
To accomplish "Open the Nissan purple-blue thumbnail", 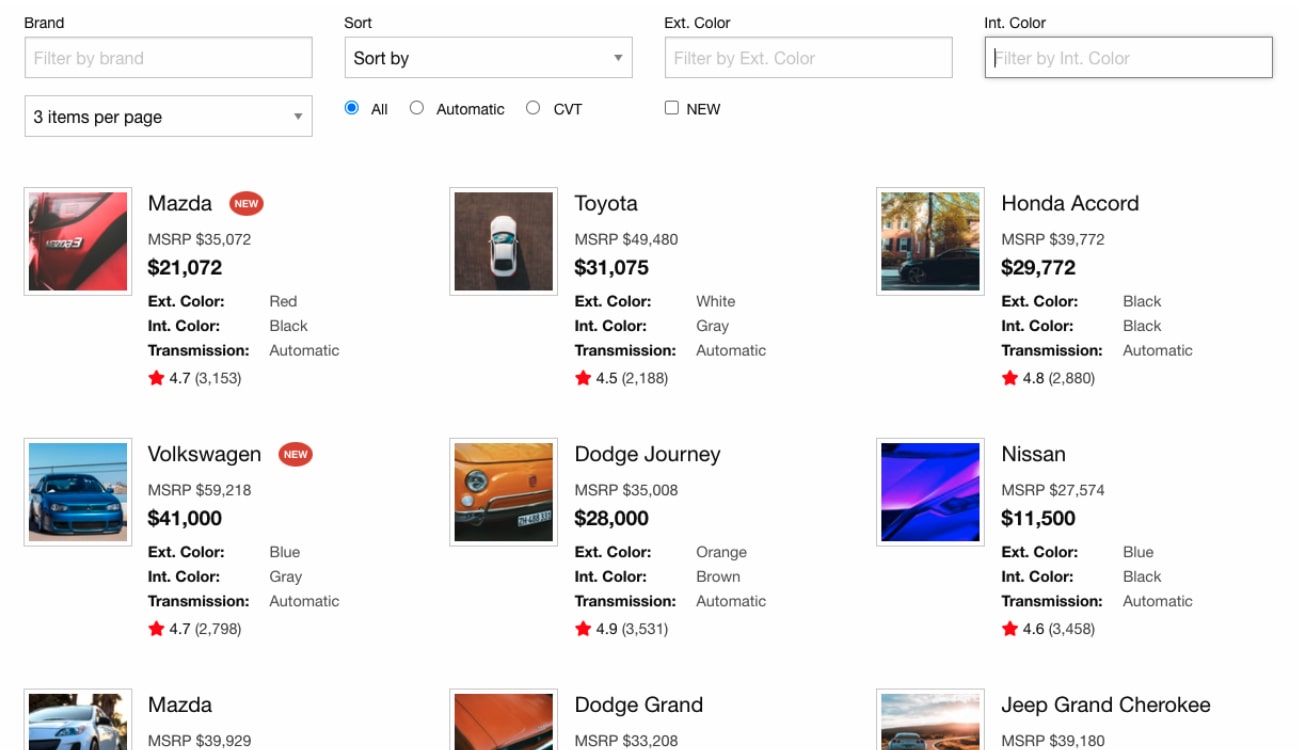I will pyautogui.click(x=930, y=492).
